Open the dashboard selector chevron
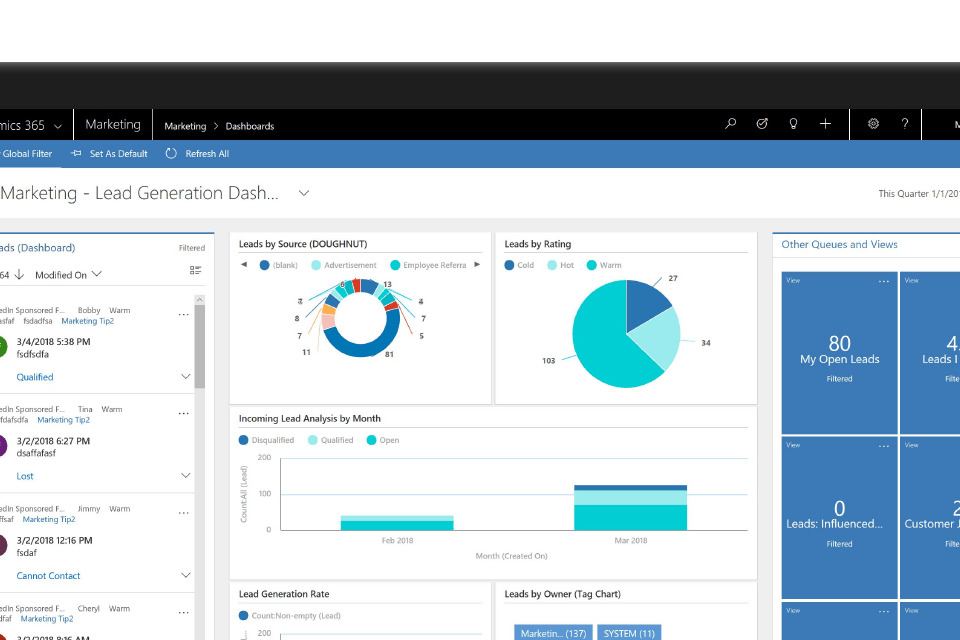This screenshot has height=640, width=960. pos(304,193)
